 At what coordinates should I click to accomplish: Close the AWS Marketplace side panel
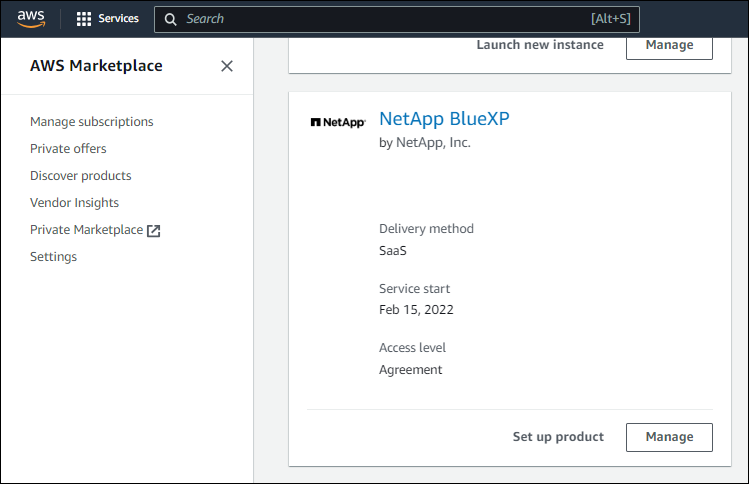pos(227,66)
